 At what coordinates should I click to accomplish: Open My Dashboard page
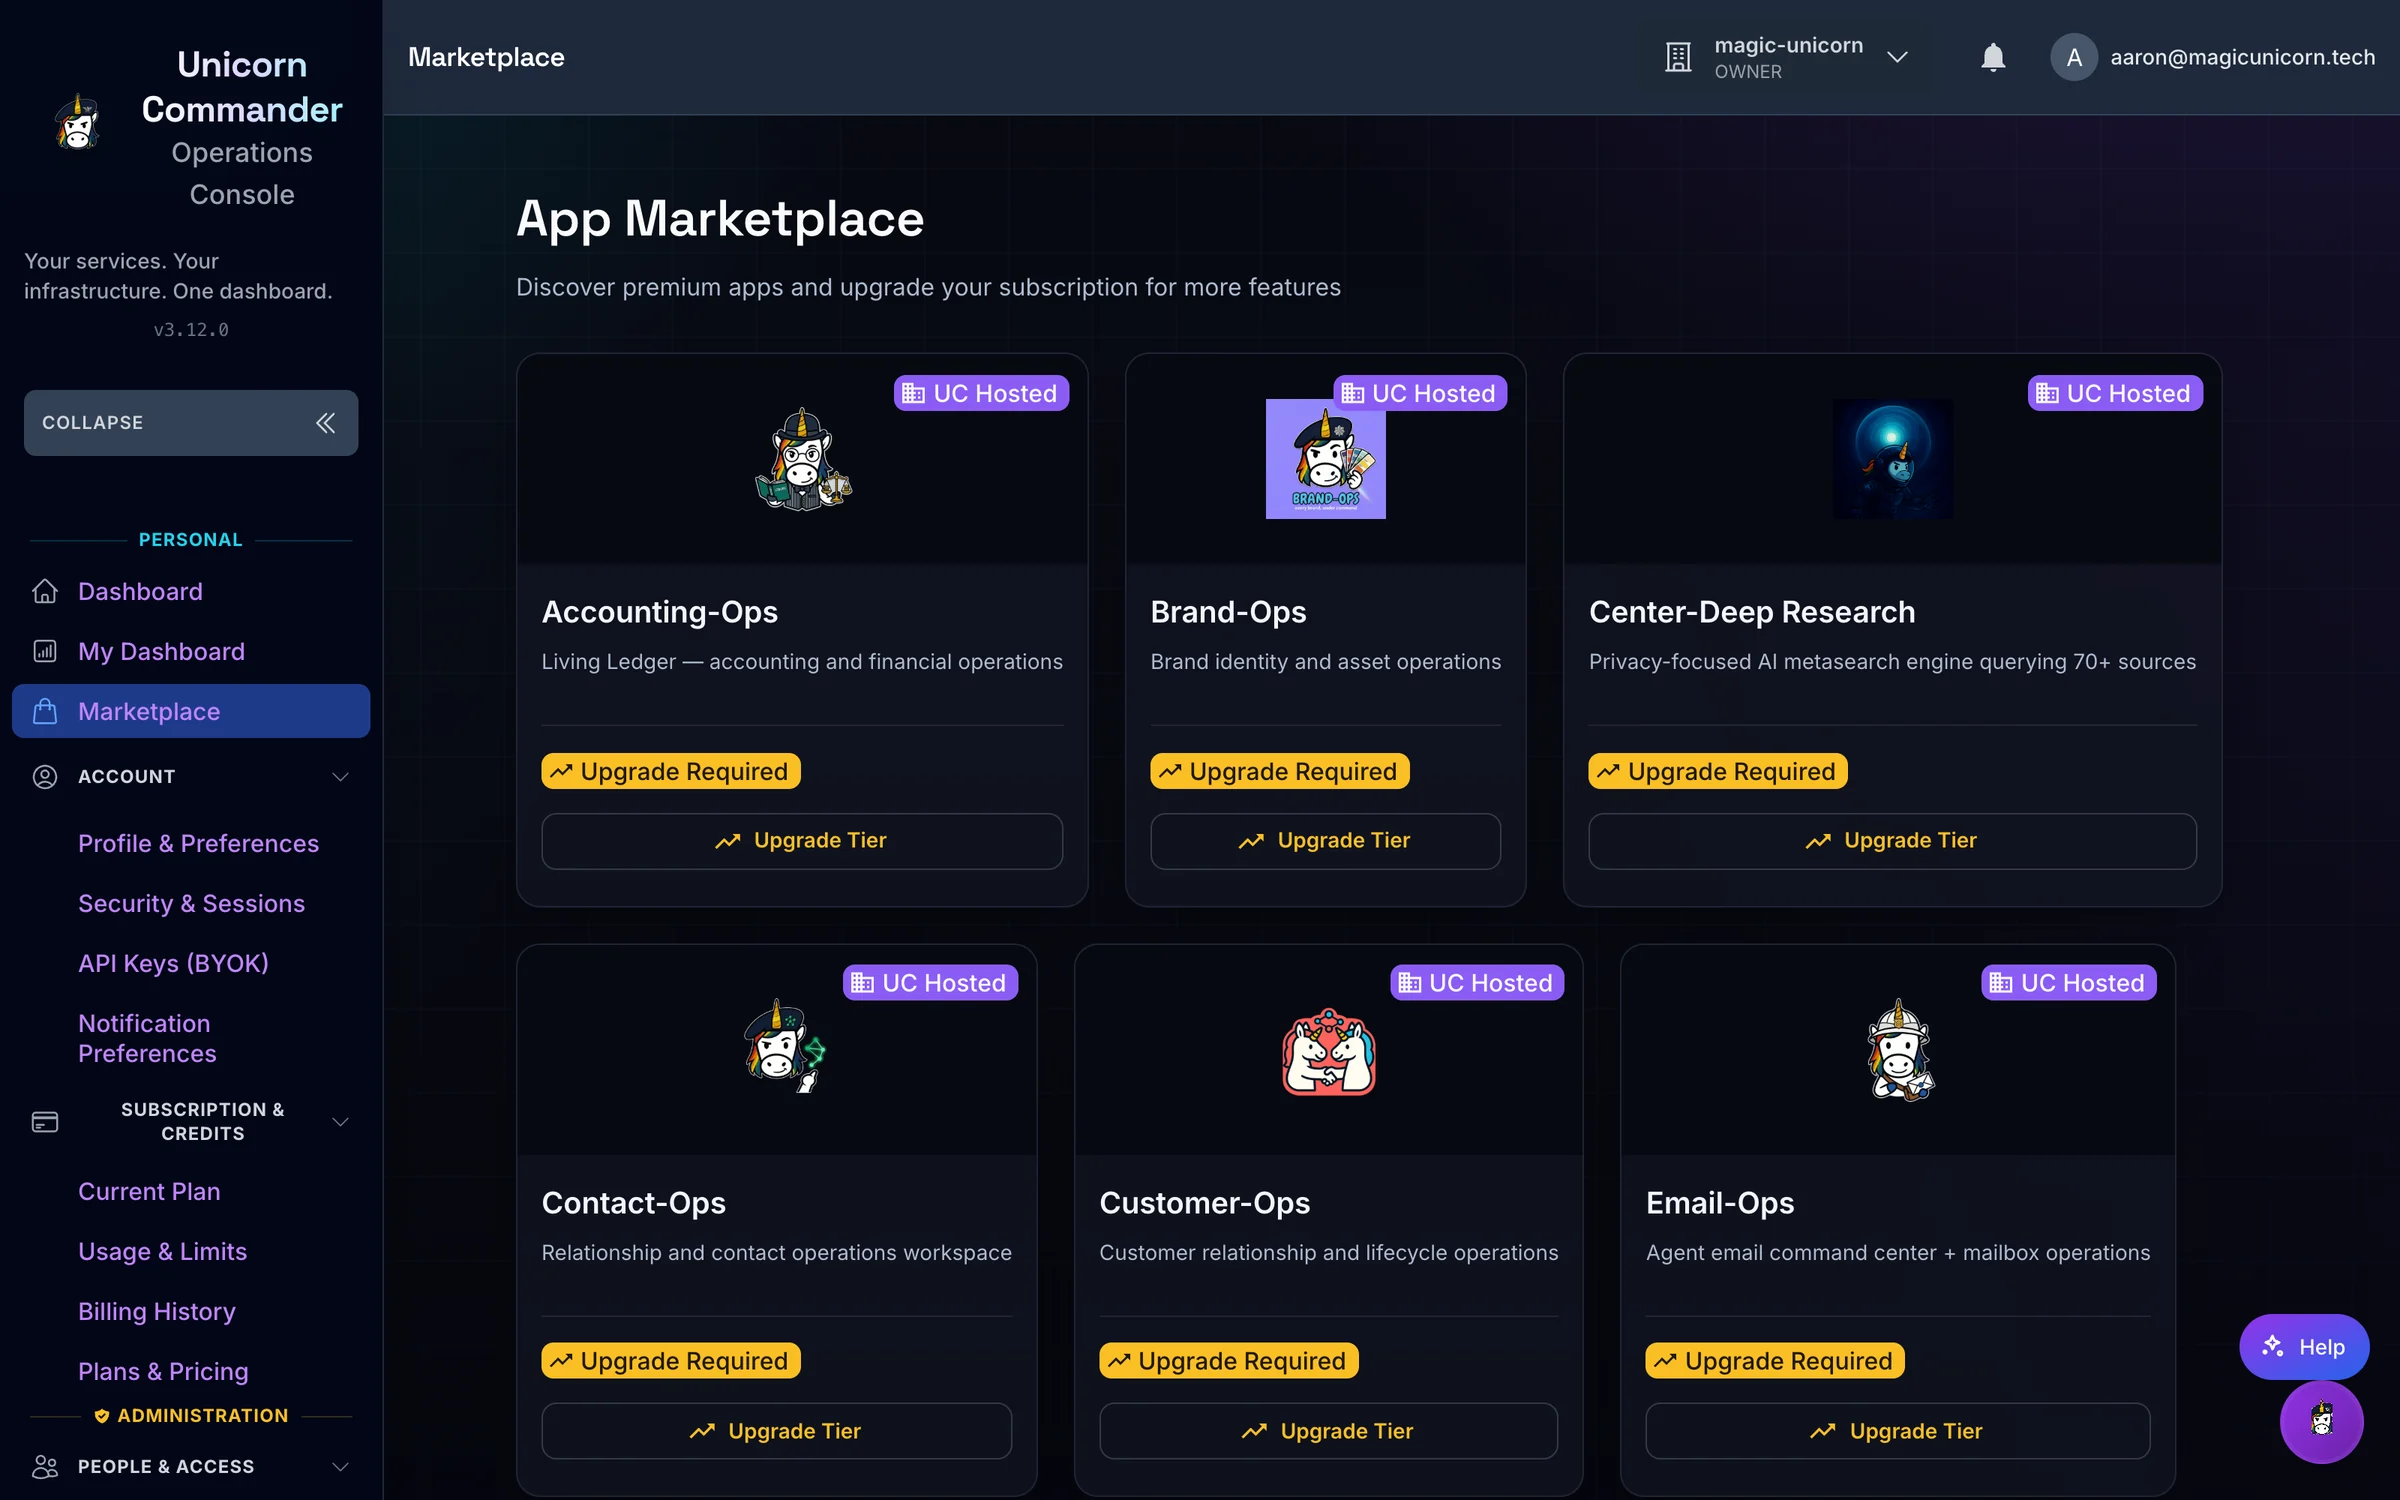coord(191,651)
